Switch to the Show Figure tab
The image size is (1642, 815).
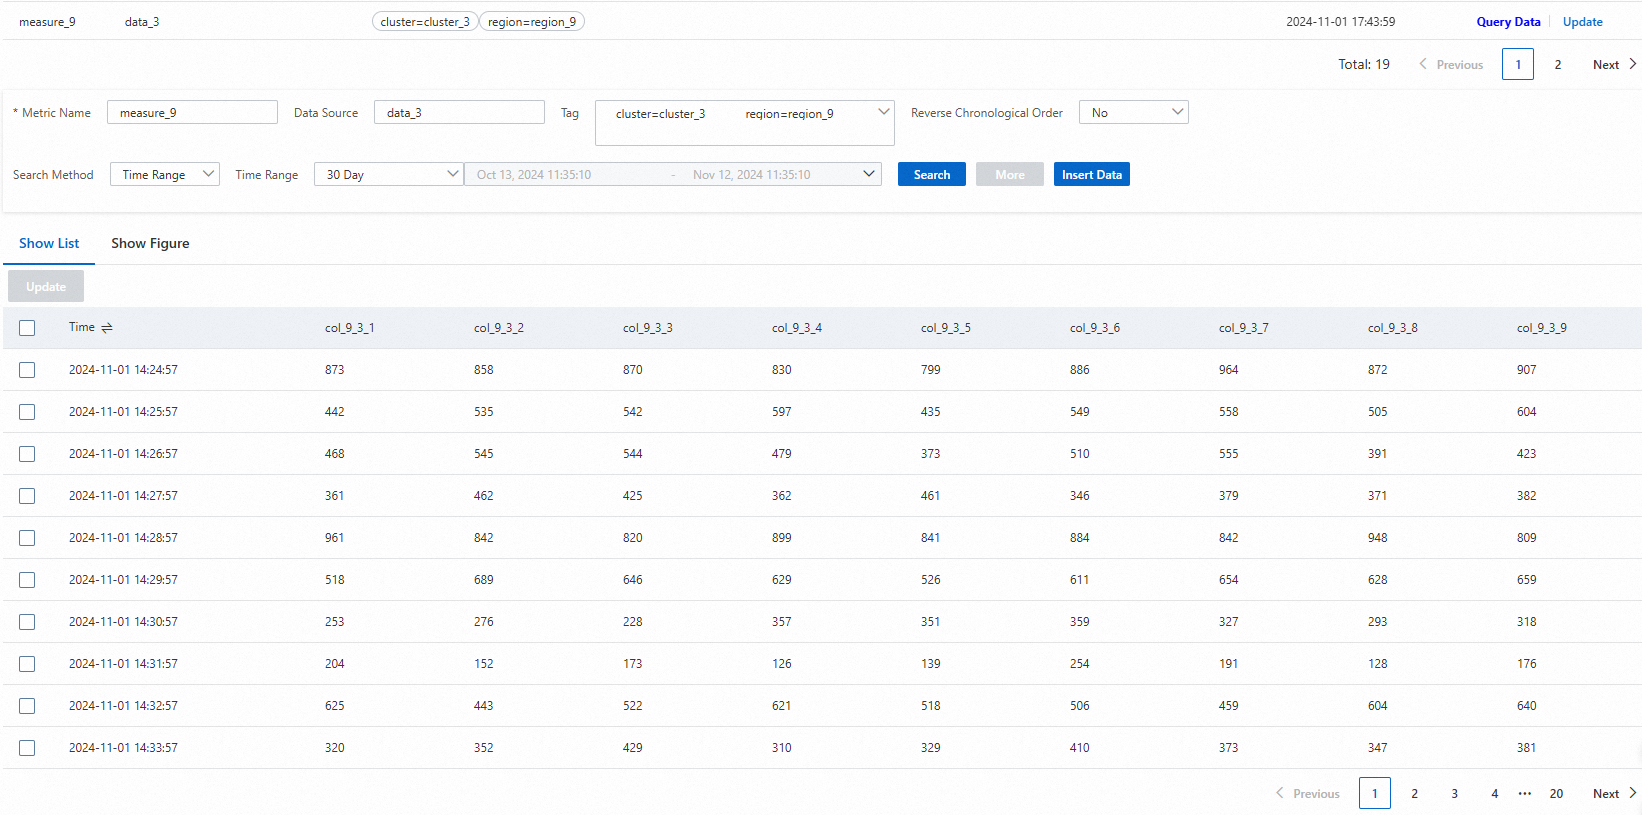click(x=150, y=243)
